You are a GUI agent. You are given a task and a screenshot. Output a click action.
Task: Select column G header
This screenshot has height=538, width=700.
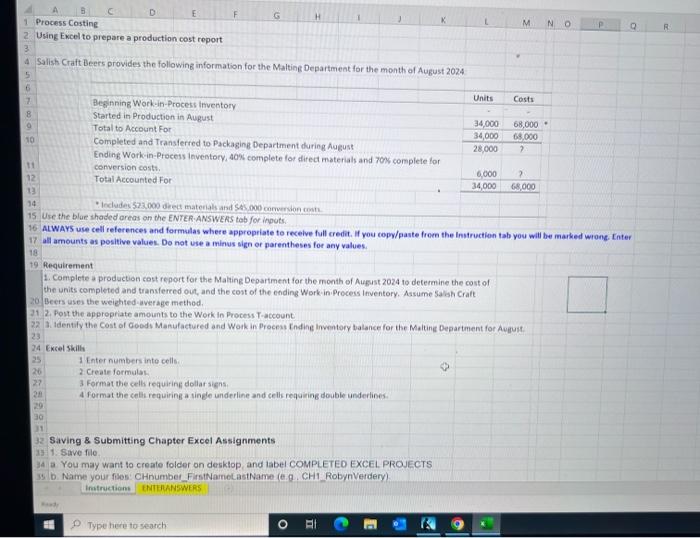coord(277,16)
